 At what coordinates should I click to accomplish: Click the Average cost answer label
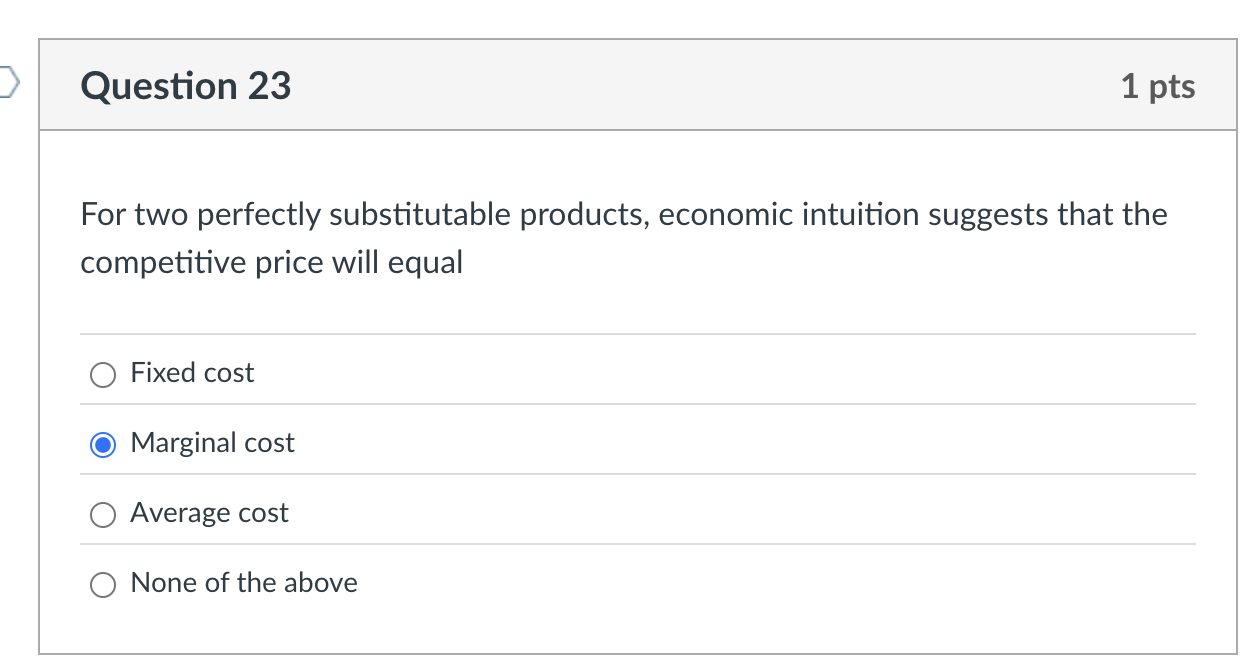click(x=209, y=512)
